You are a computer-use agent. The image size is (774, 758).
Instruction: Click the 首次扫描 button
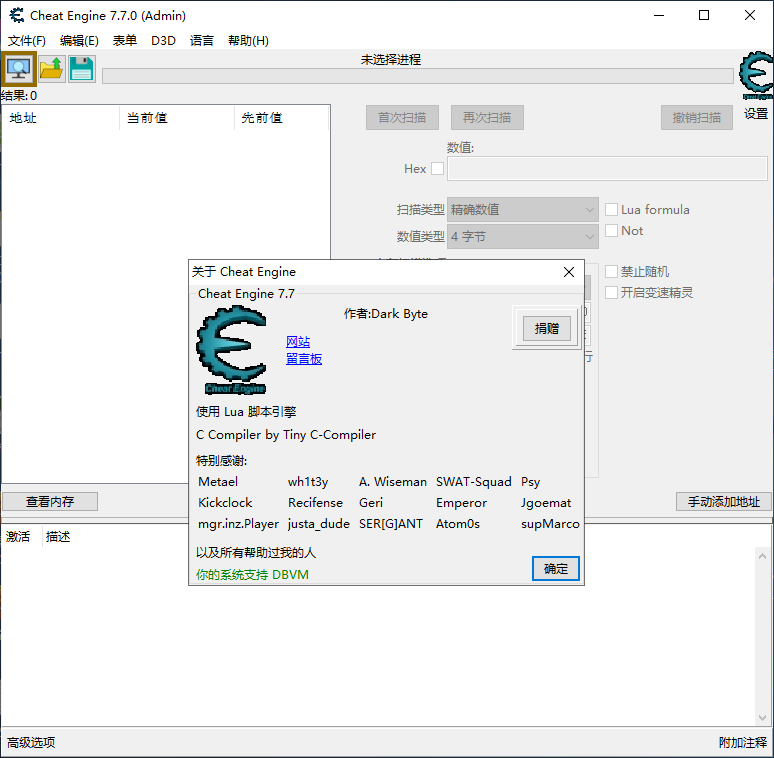point(402,117)
